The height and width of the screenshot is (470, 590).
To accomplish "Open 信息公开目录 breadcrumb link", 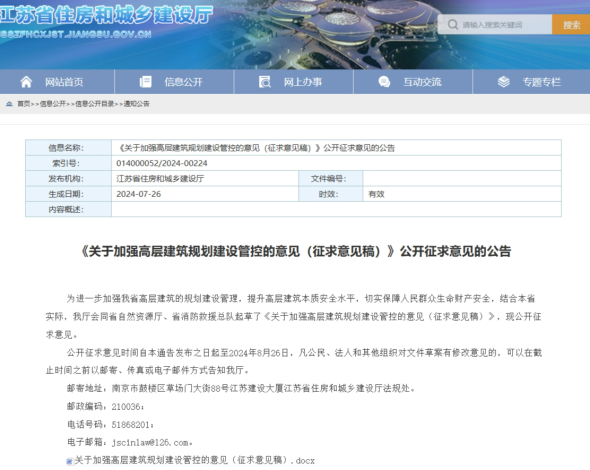I will click(x=94, y=104).
